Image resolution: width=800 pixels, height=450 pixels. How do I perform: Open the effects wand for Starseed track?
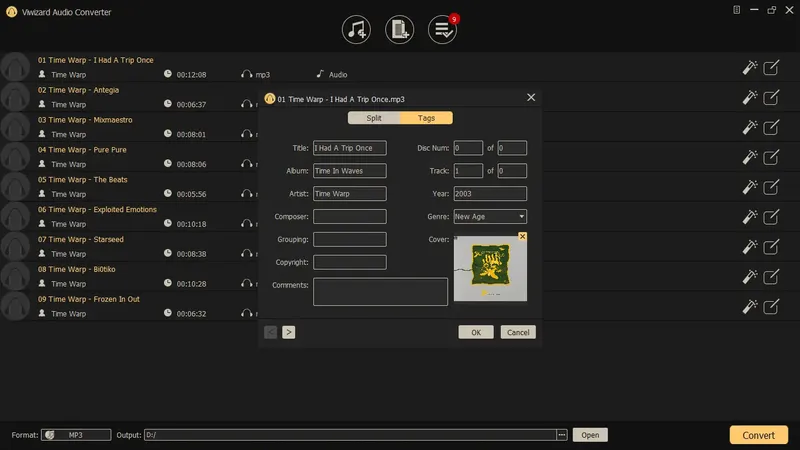coord(749,246)
